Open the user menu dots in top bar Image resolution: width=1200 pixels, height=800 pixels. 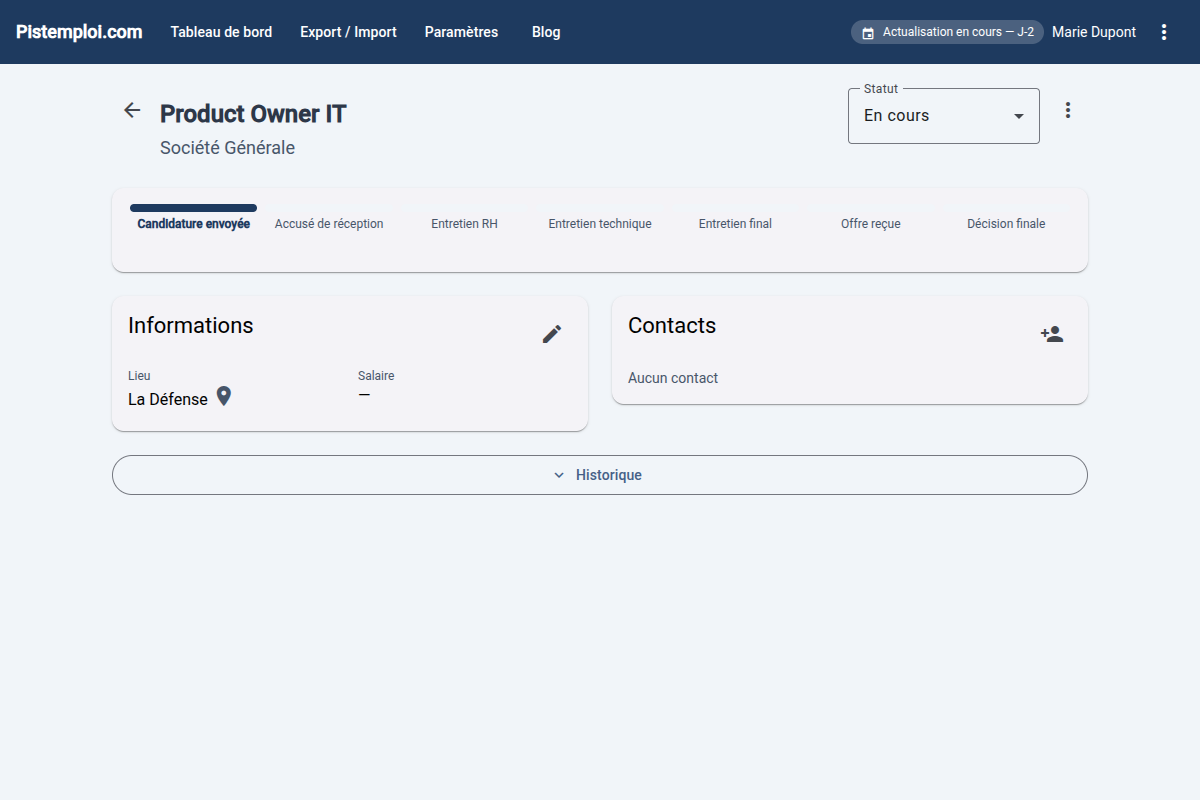point(1163,32)
